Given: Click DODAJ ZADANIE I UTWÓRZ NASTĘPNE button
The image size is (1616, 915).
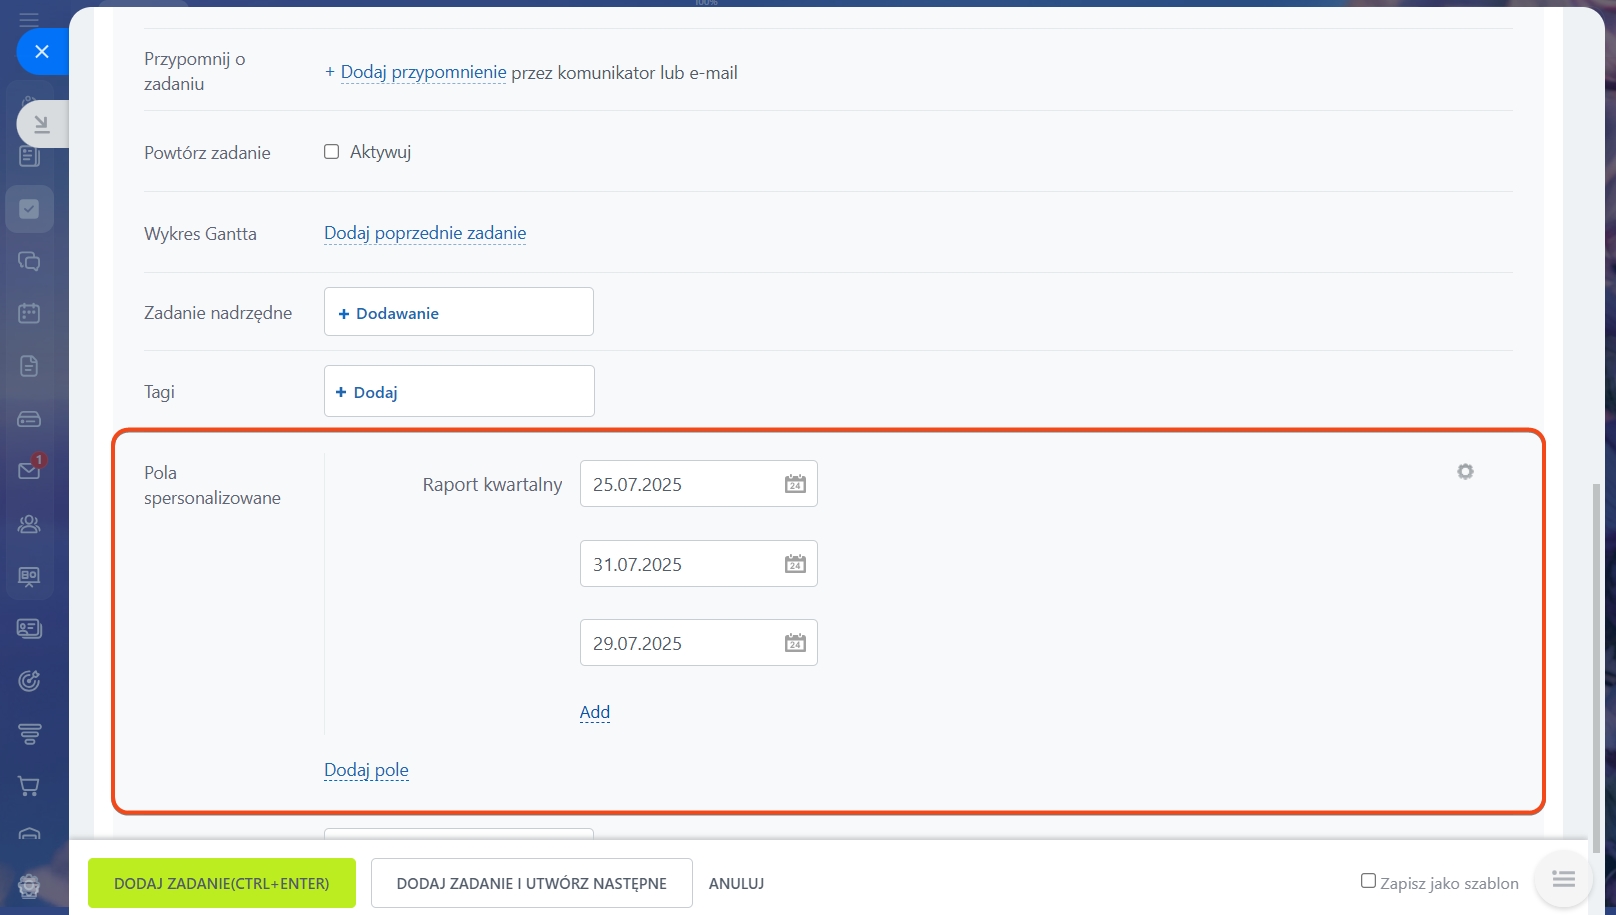Looking at the screenshot, I should coord(532,883).
